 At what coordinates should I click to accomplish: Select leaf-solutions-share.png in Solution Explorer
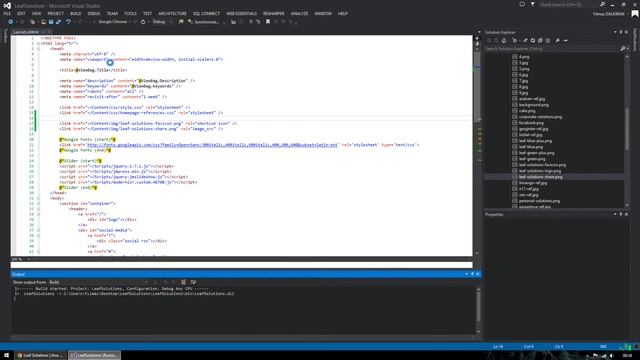[540, 177]
